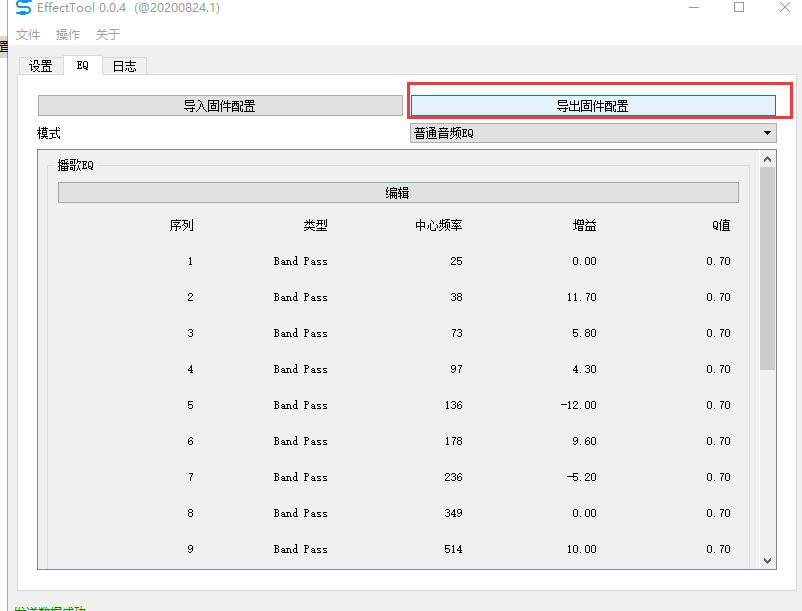Viewport: 802px width, 611px height.
Task: Open the 文件 menu
Action: coord(28,34)
